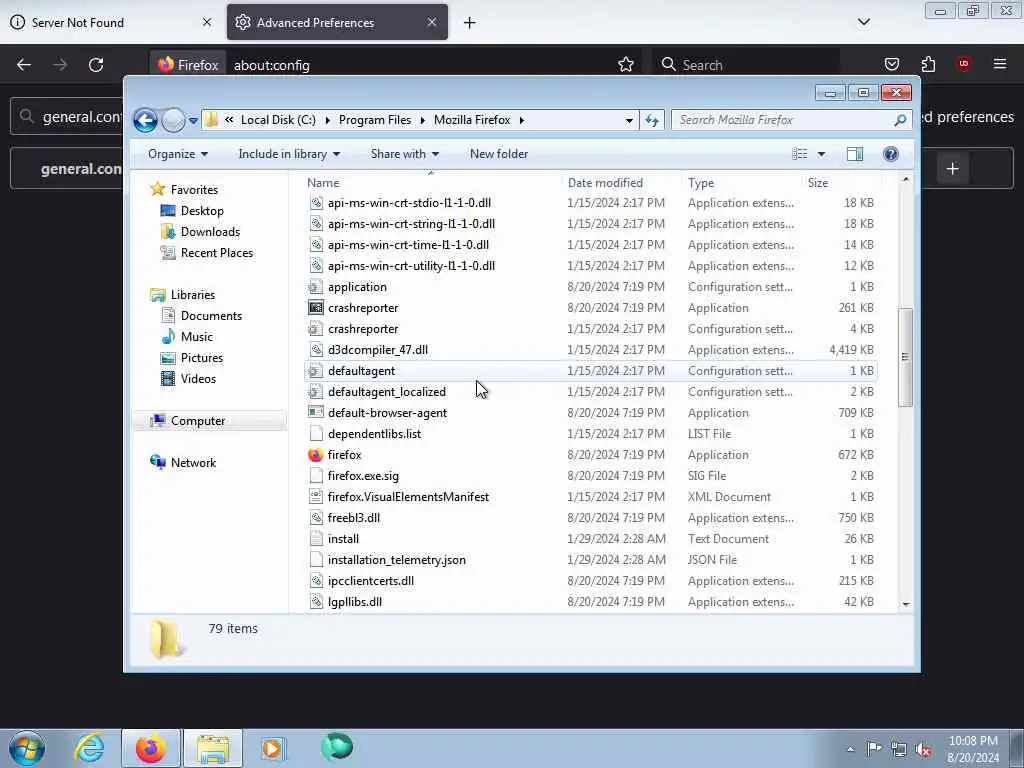Click Program Files in address breadcrumb

point(375,120)
